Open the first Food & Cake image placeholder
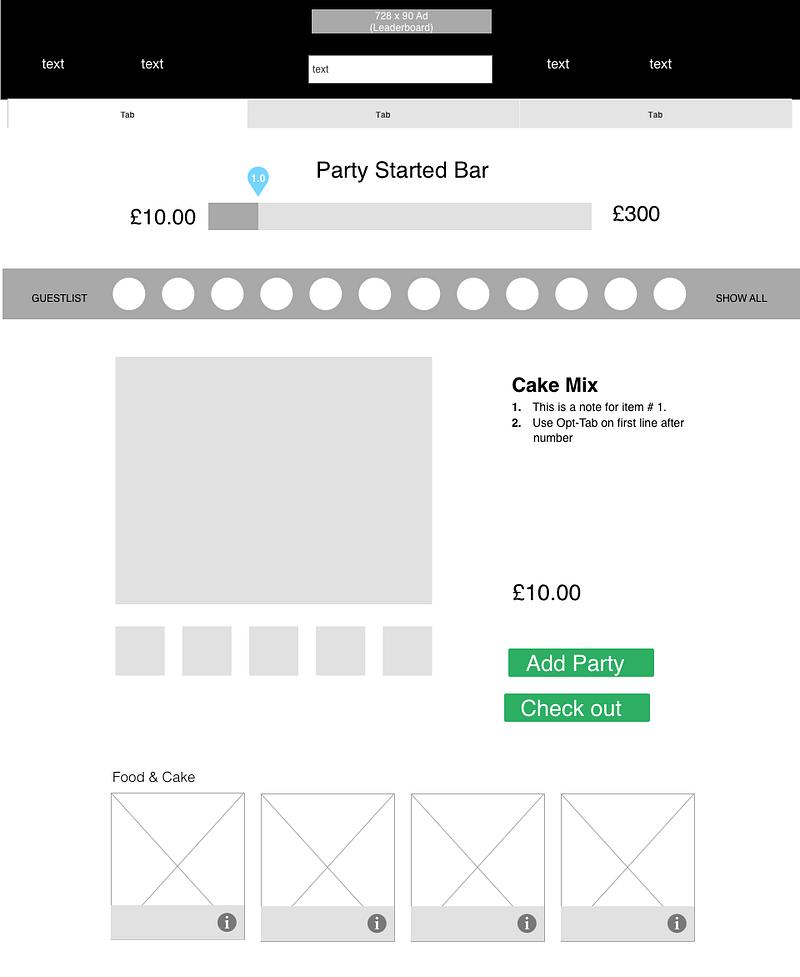 pyautogui.click(x=178, y=849)
